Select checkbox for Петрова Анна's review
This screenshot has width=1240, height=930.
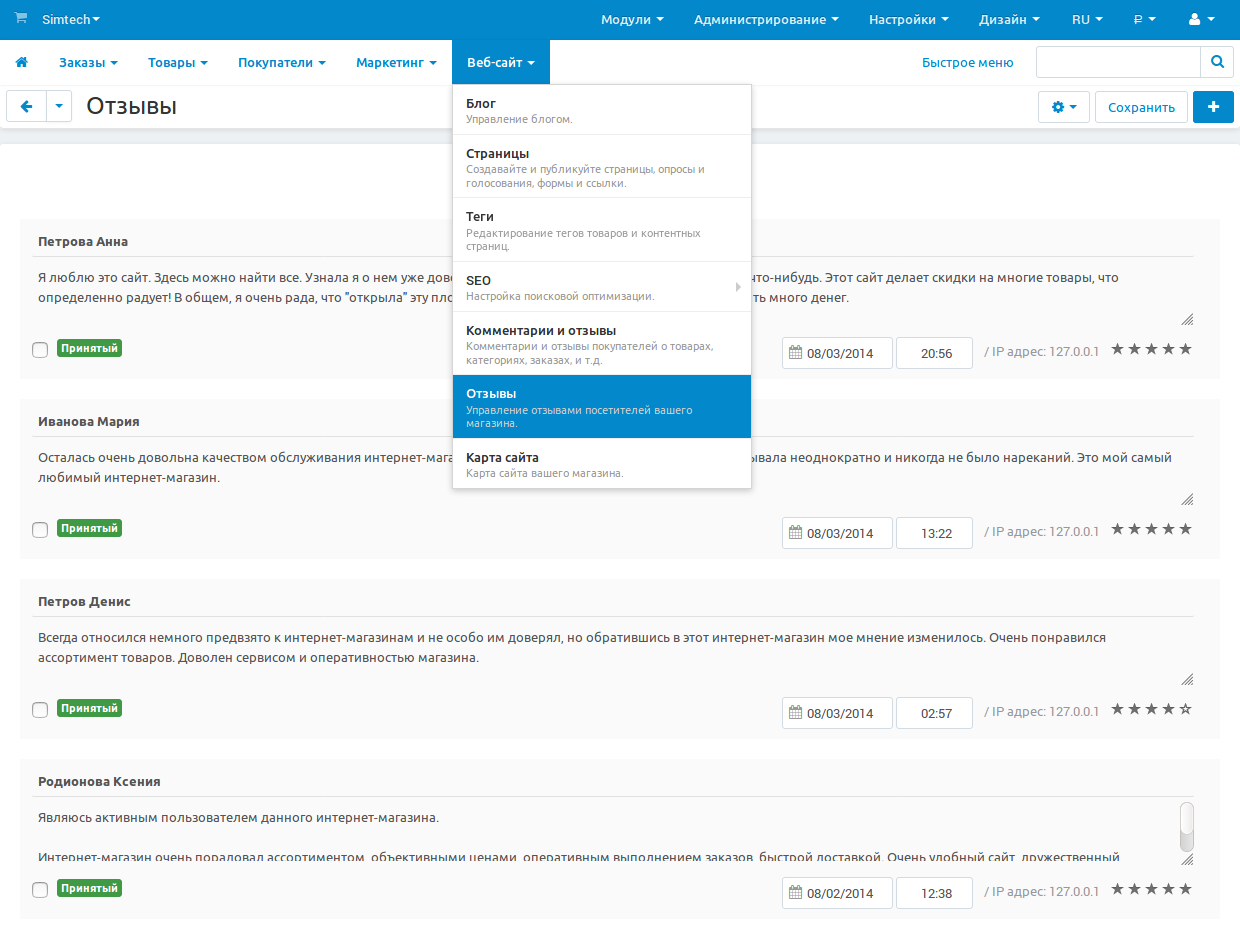(x=40, y=350)
